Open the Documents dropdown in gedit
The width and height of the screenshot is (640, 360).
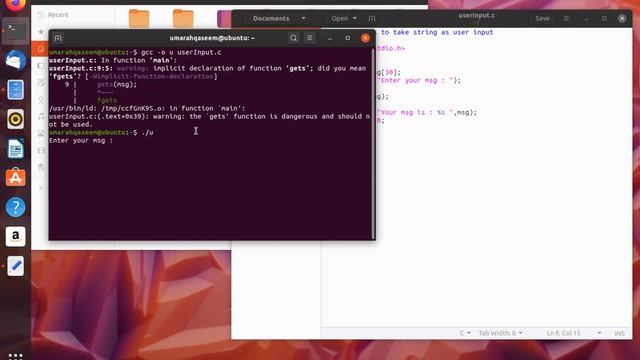279,18
